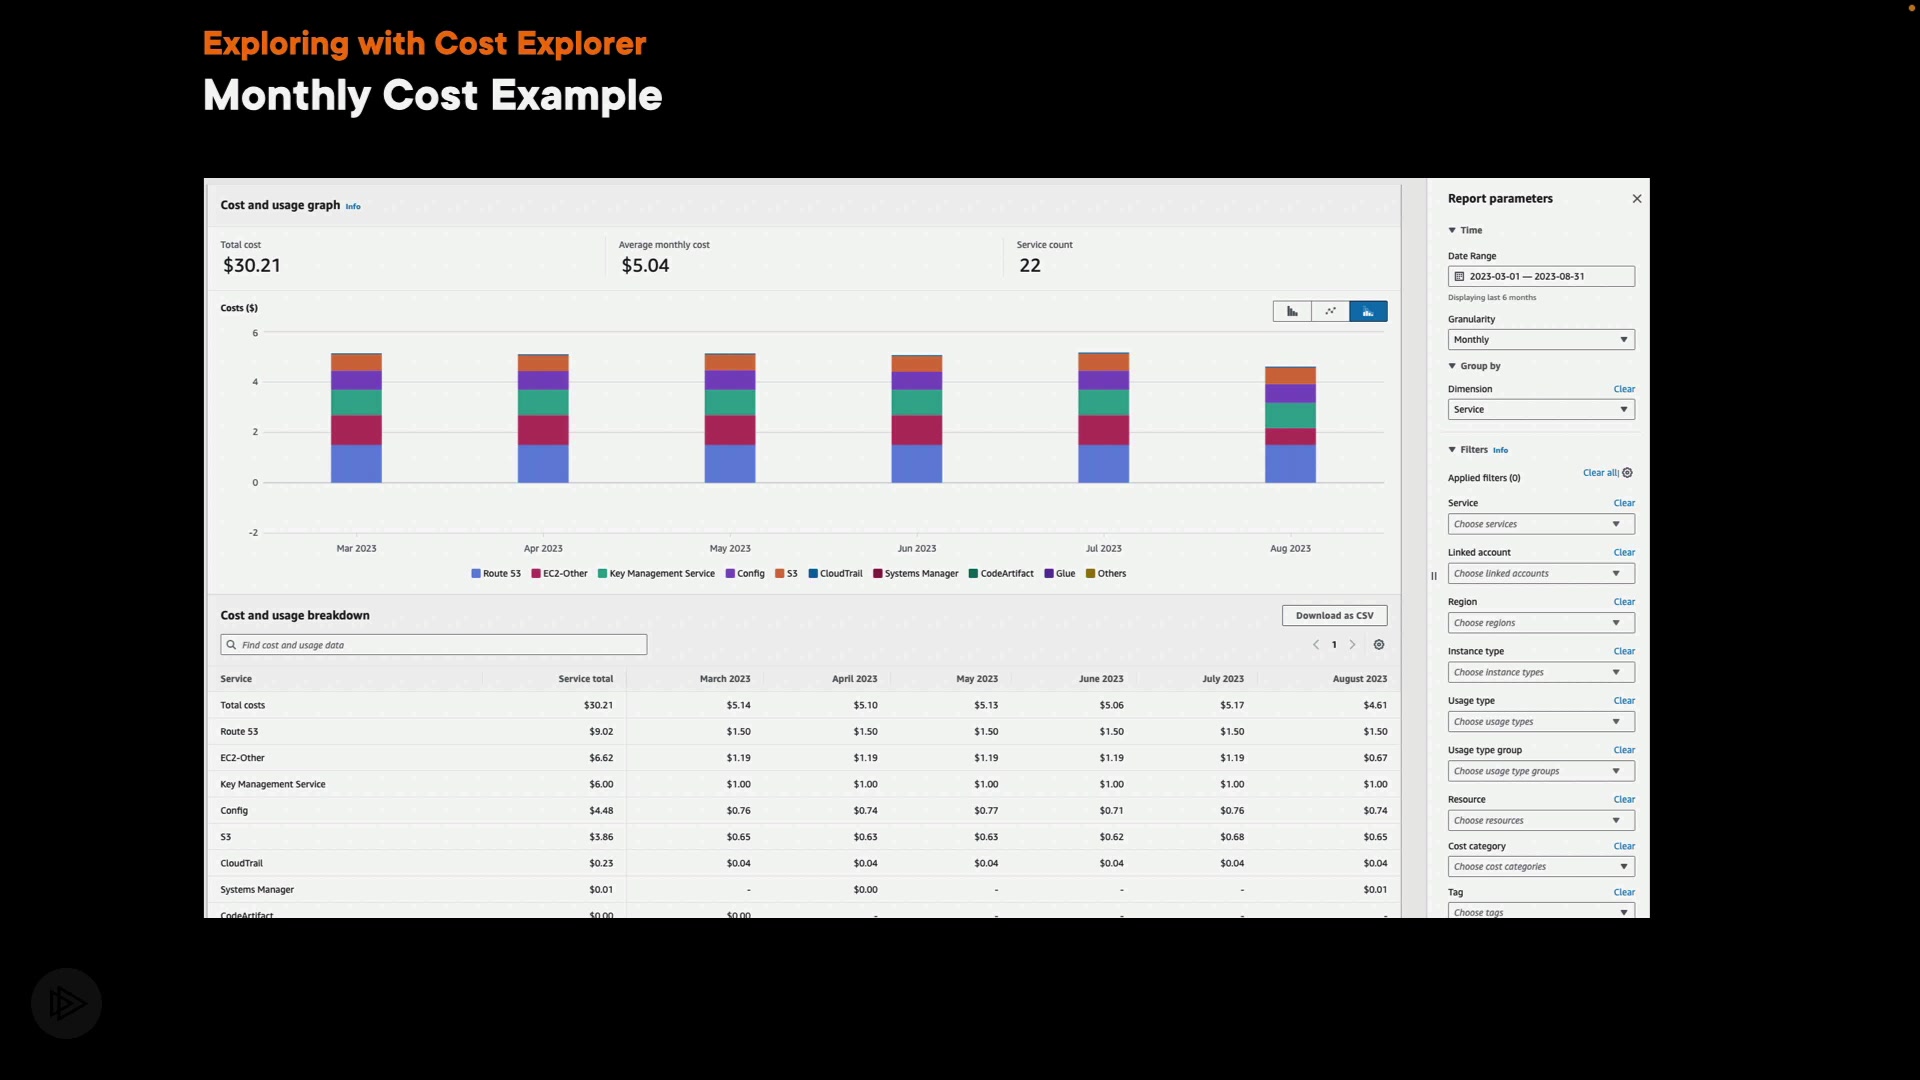Viewport: 1920px width, 1080px height.
Task: Open breakdown table preferences gear
Action: pos(1379,645)
